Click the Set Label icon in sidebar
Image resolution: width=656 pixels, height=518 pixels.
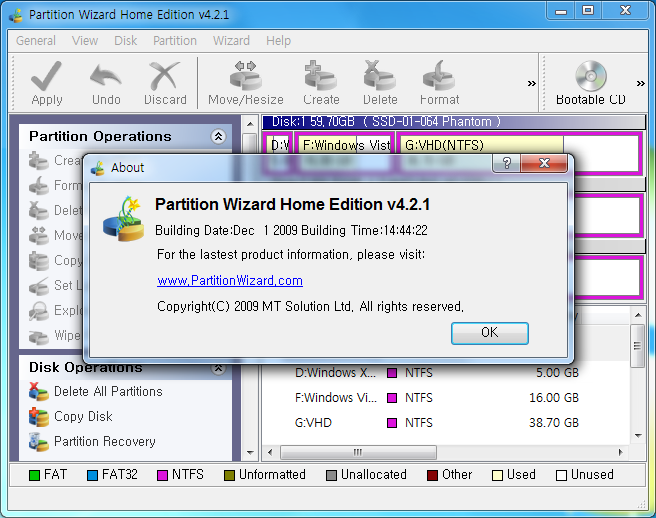click(38, 286)
